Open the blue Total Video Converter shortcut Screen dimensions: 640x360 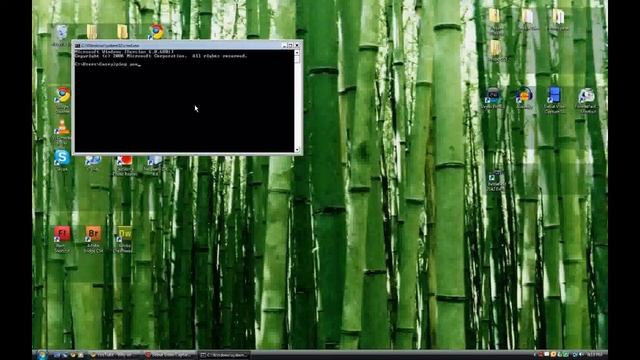[554, 95]
